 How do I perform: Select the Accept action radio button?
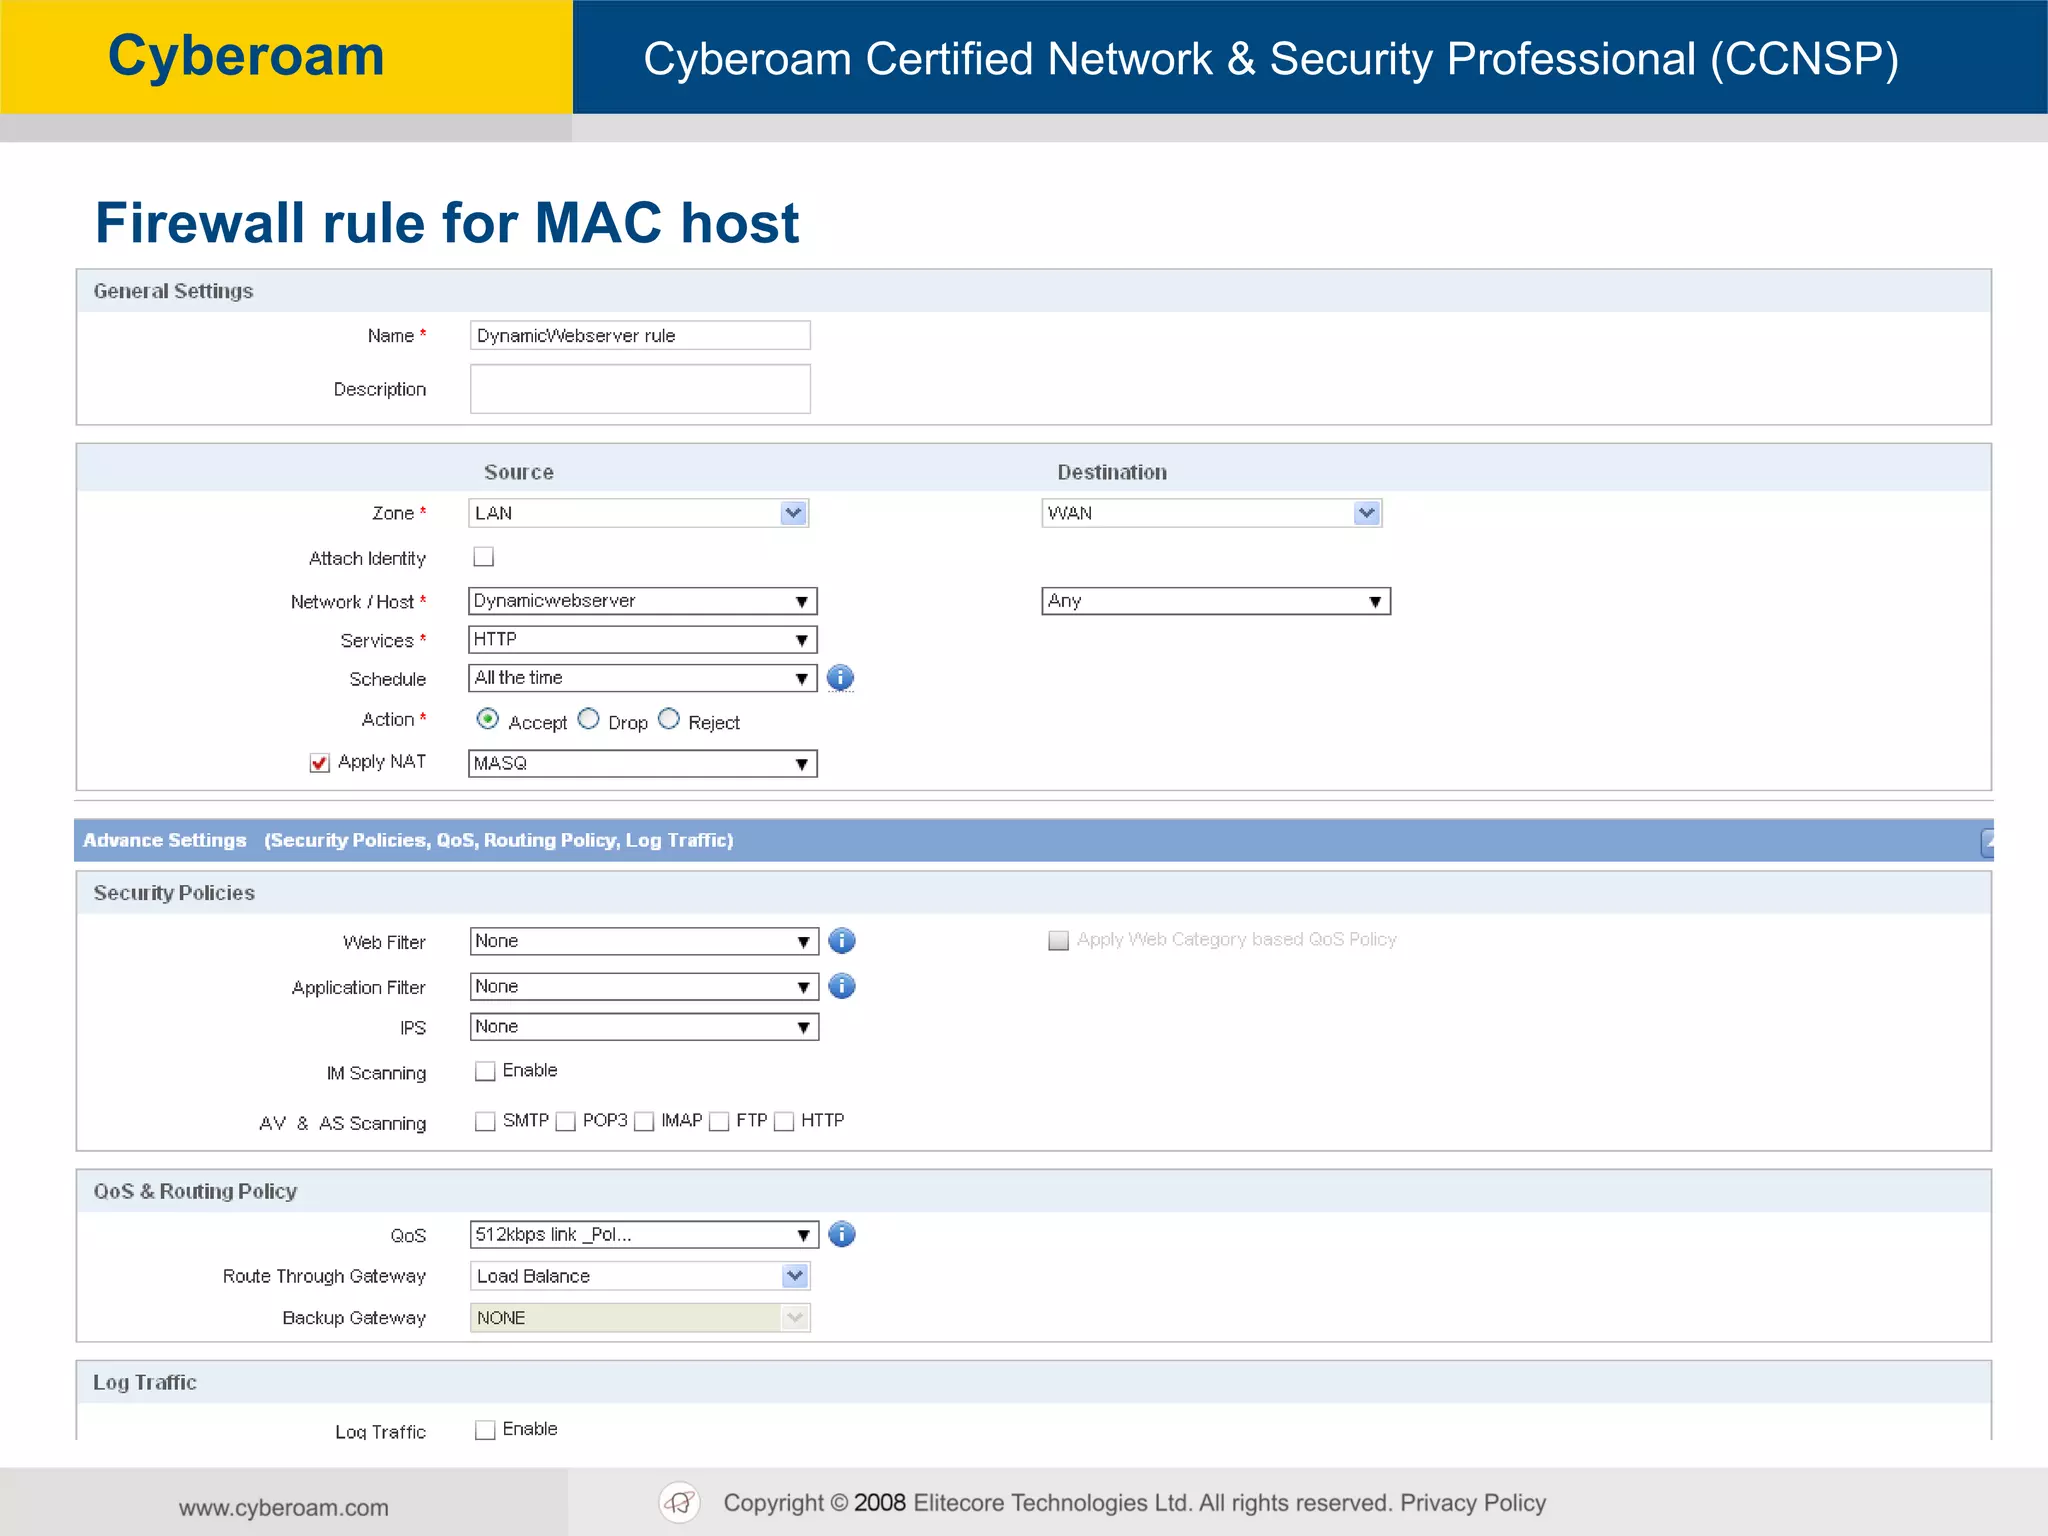(488, 719)
